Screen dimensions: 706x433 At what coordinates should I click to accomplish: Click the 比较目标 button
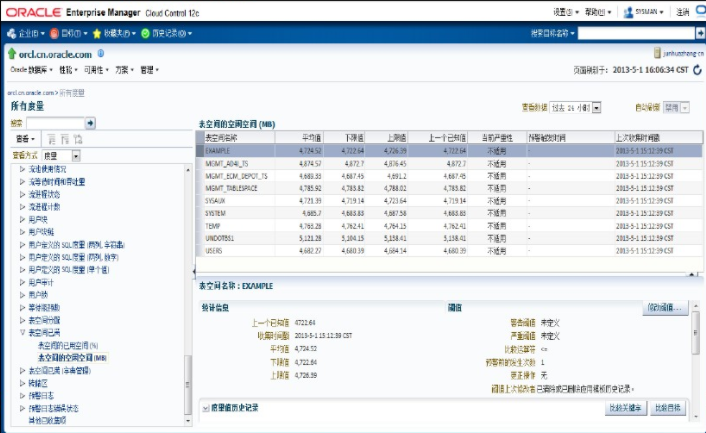[668, 408]
